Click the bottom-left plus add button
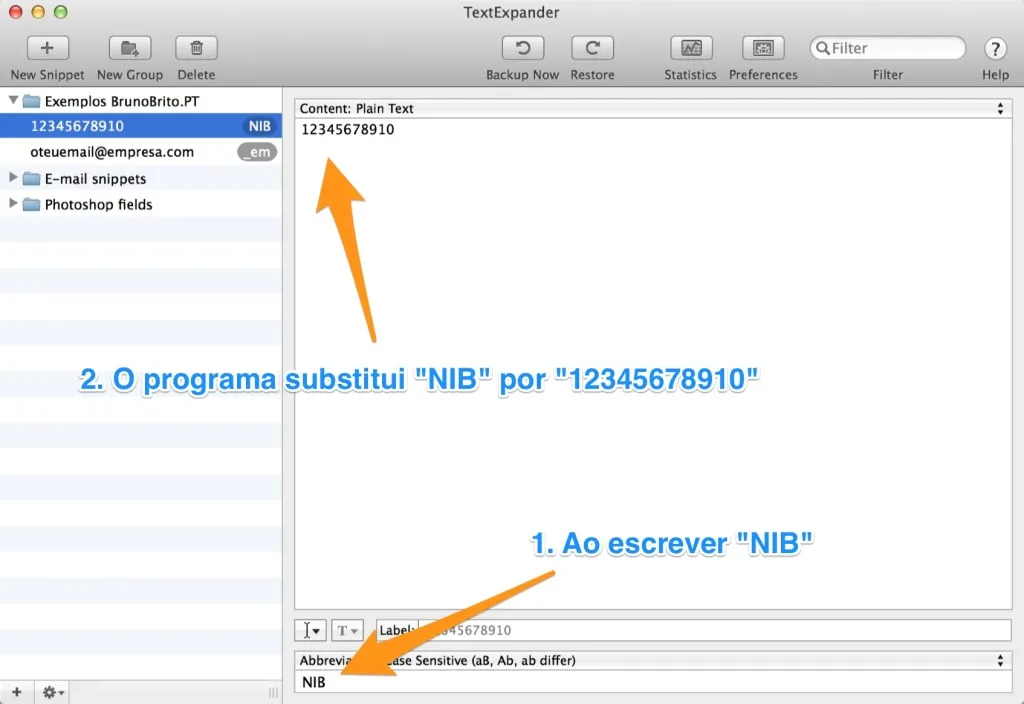 [x=16, y=692]
